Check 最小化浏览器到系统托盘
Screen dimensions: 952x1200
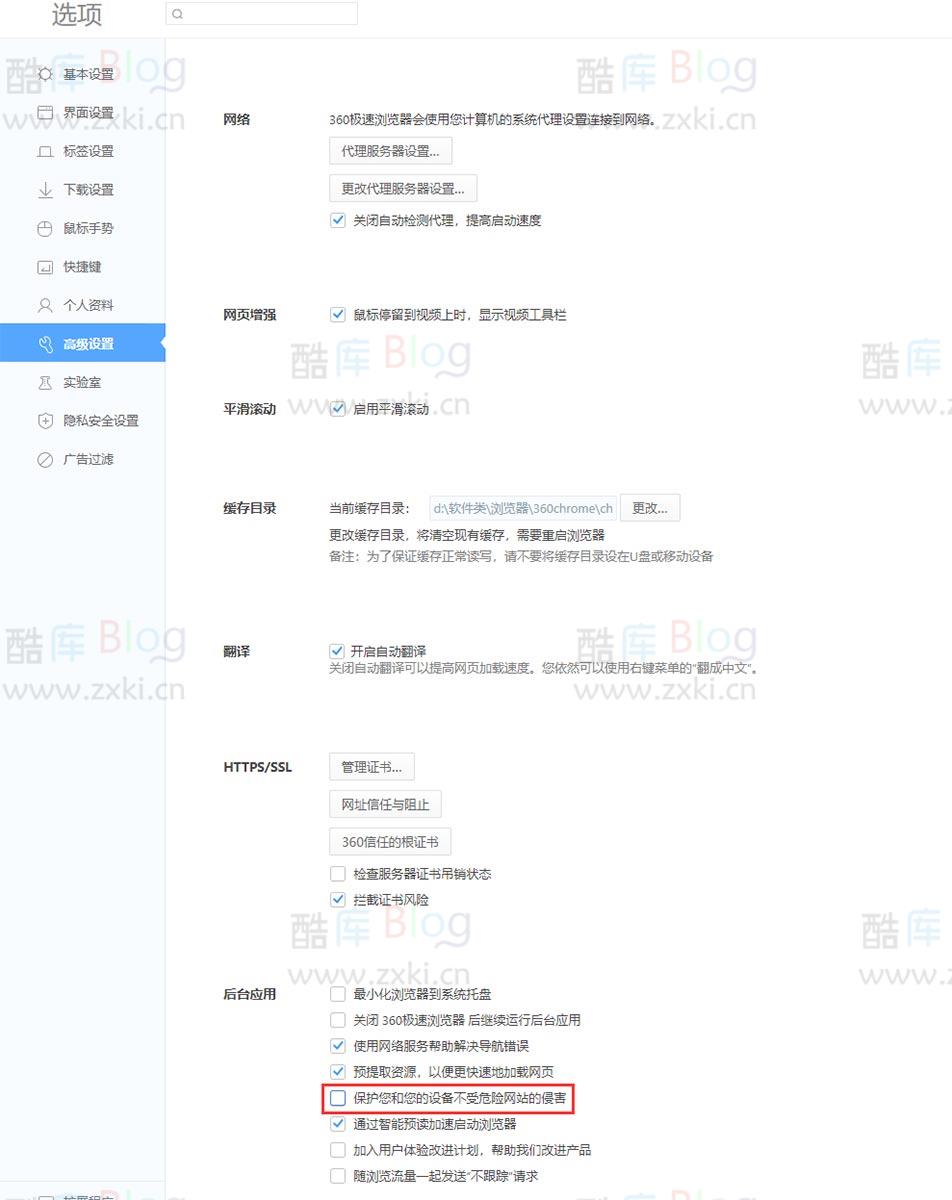338,994
